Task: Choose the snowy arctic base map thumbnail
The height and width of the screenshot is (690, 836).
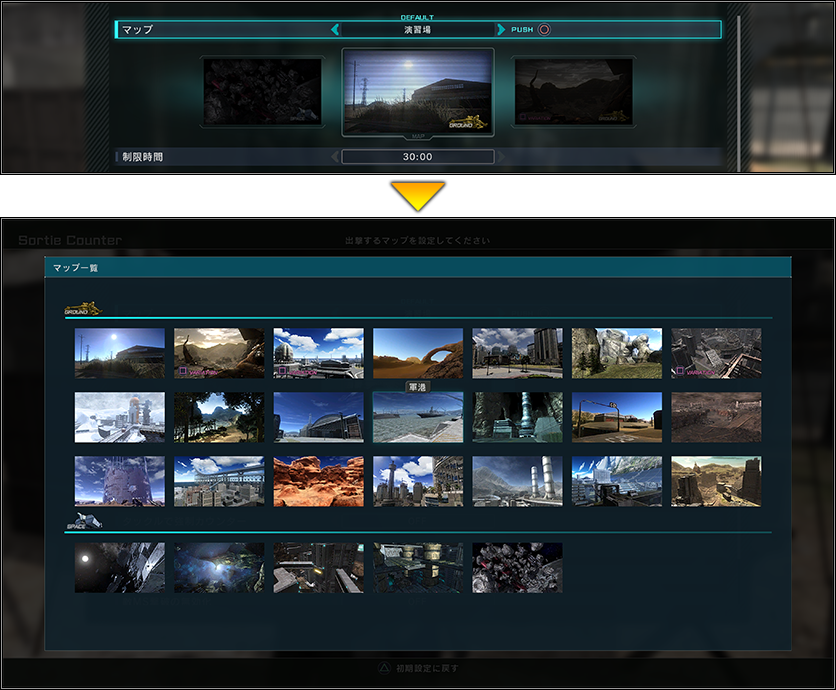Action: tap(120, 417)
